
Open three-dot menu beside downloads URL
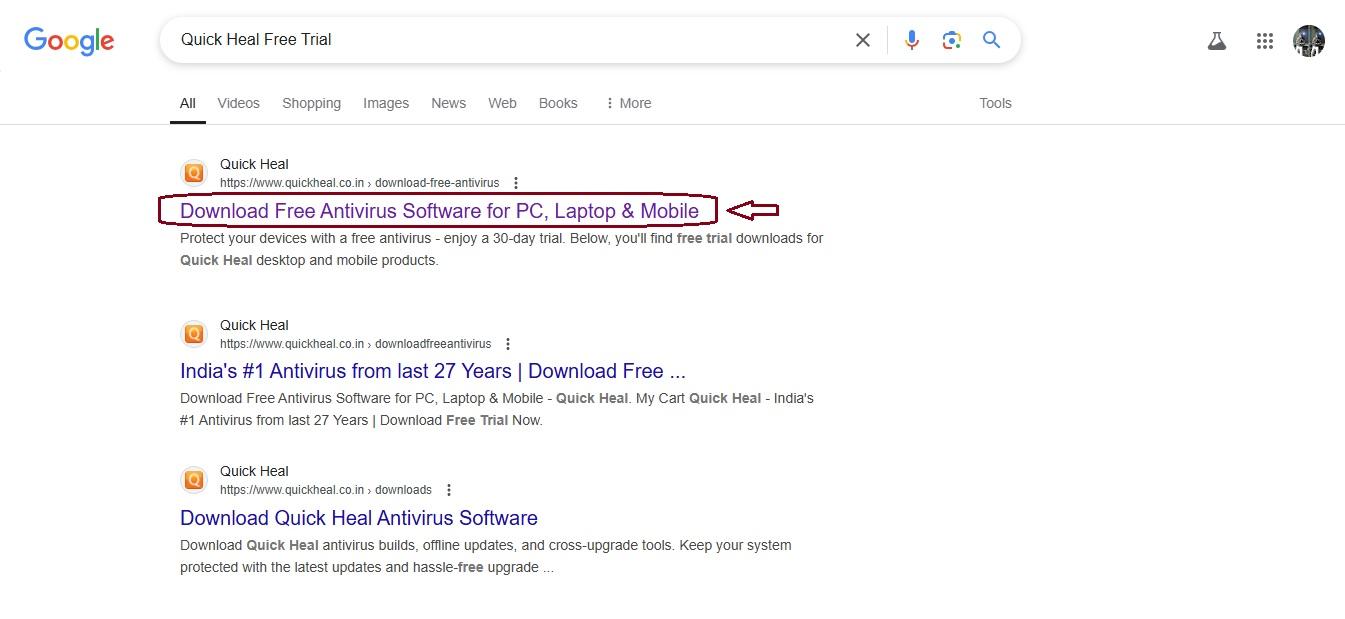point(449,490)
